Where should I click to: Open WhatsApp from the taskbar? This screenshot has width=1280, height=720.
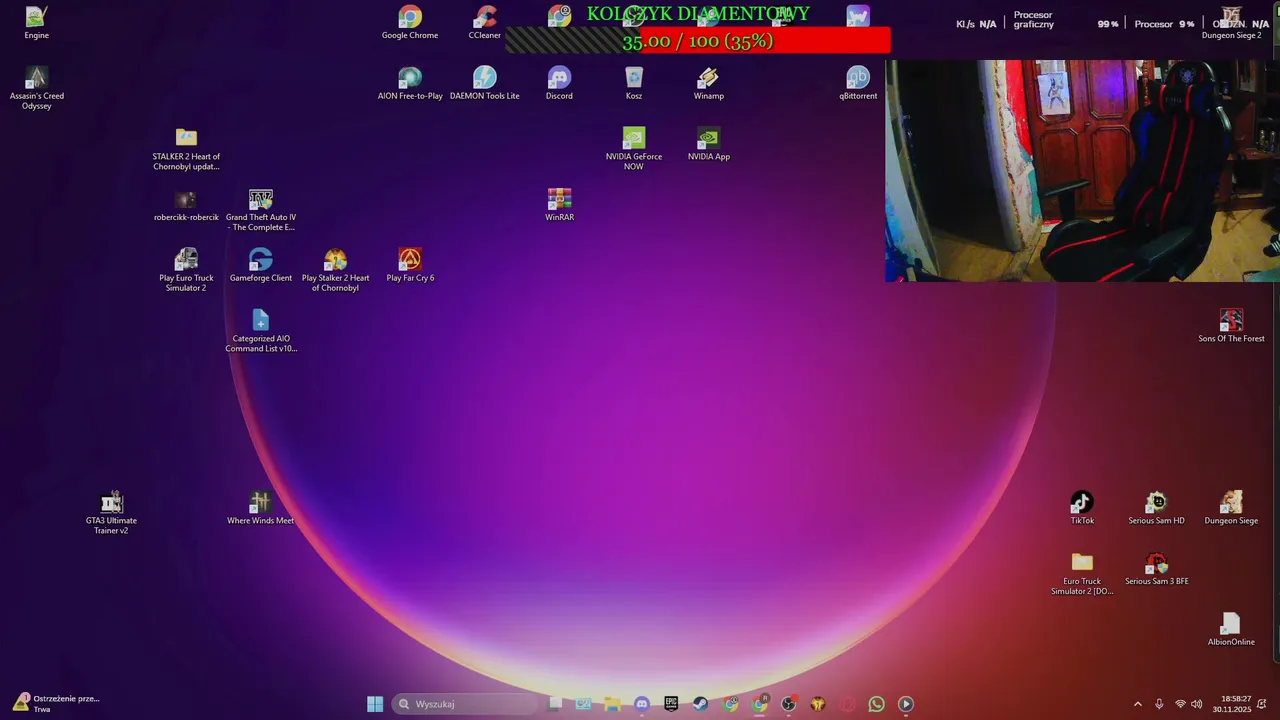click(x=876, y=704)
